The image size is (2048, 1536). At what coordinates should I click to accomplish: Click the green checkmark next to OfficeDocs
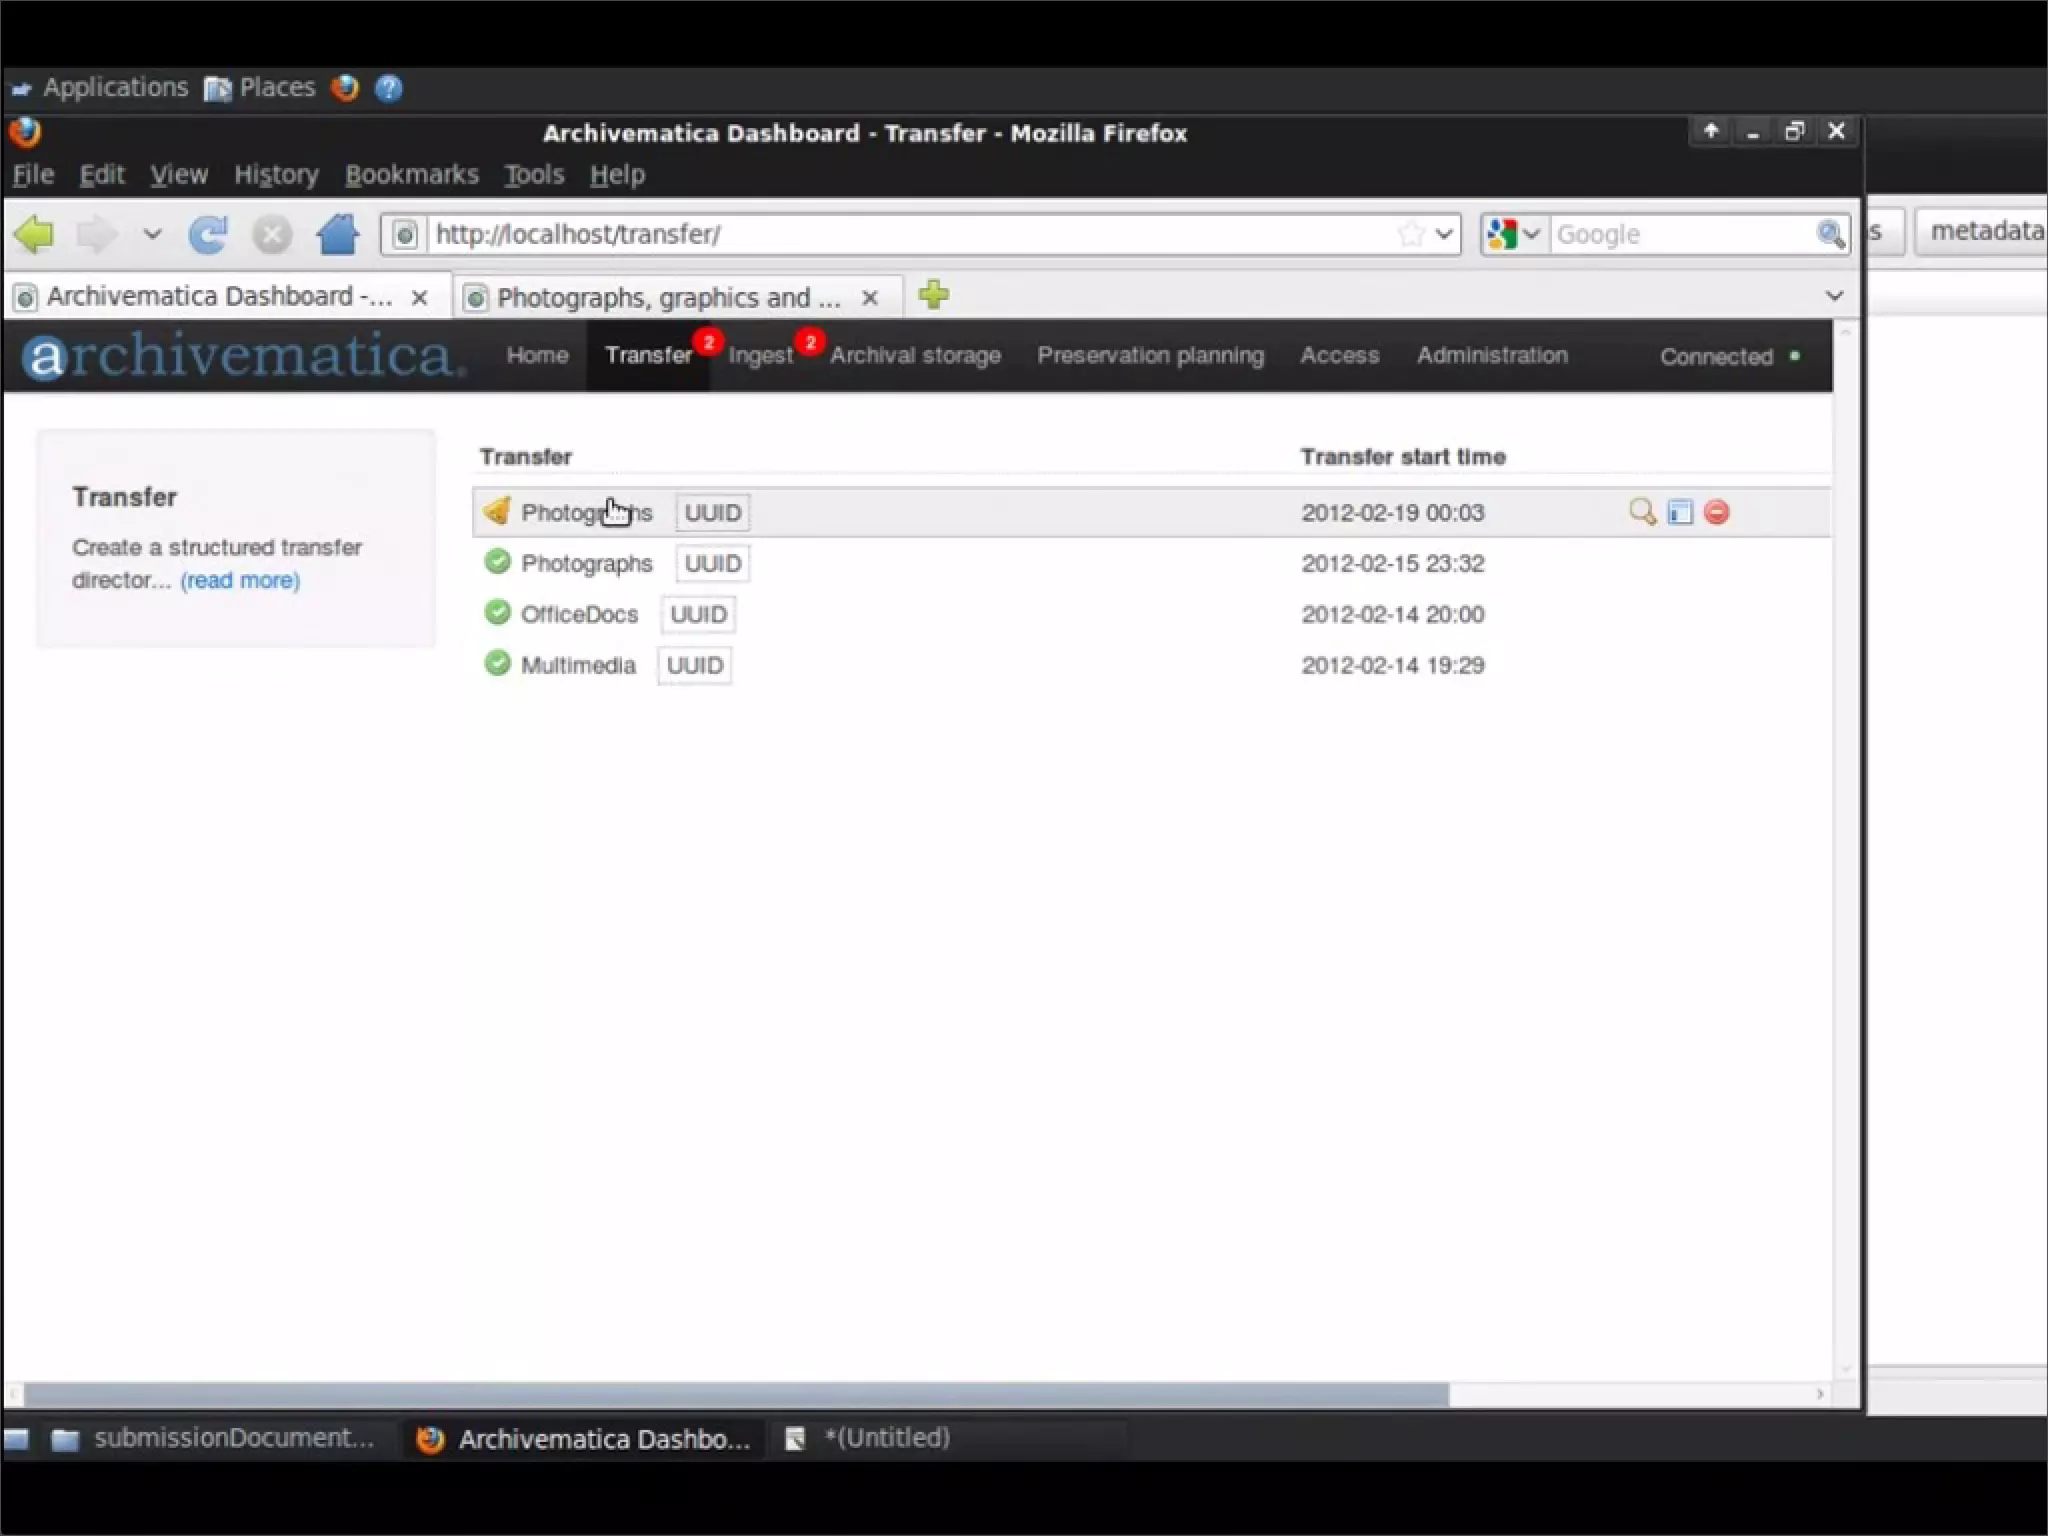pyautogui.click(x=497, y=613)
